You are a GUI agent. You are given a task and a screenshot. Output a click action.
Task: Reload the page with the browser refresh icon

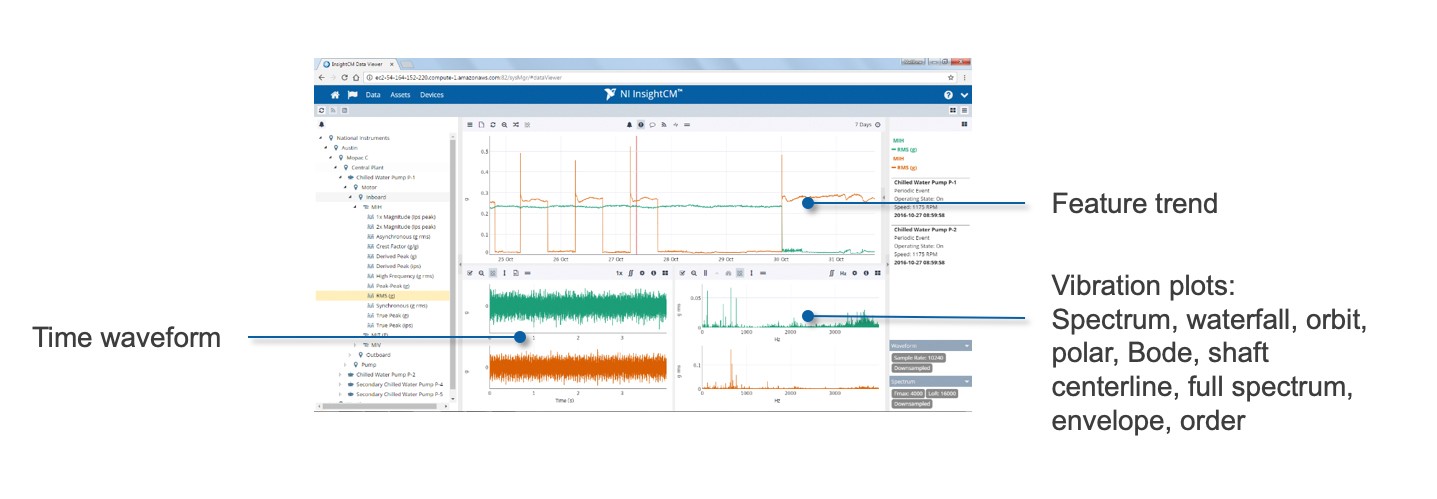coord(344,77)
